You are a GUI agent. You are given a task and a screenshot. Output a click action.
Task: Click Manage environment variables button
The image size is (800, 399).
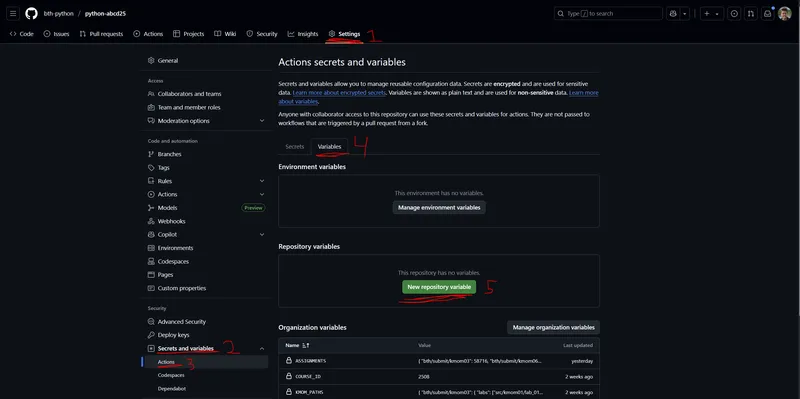pyautogui.click(x=439, y=208)
